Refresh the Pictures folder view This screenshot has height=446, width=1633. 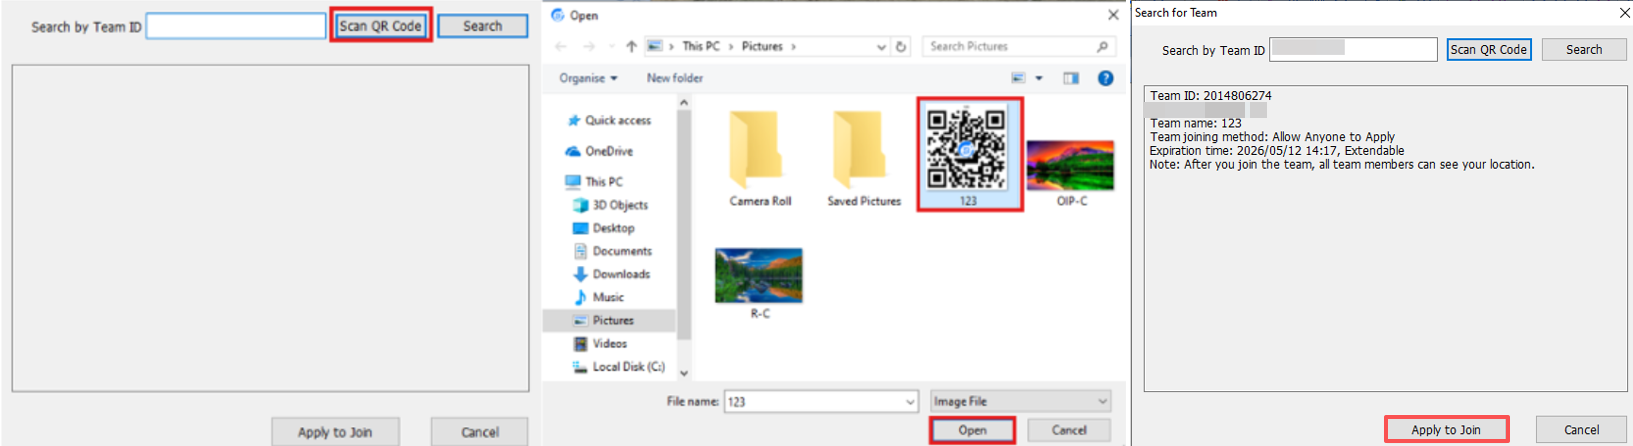tap(901, 46)
